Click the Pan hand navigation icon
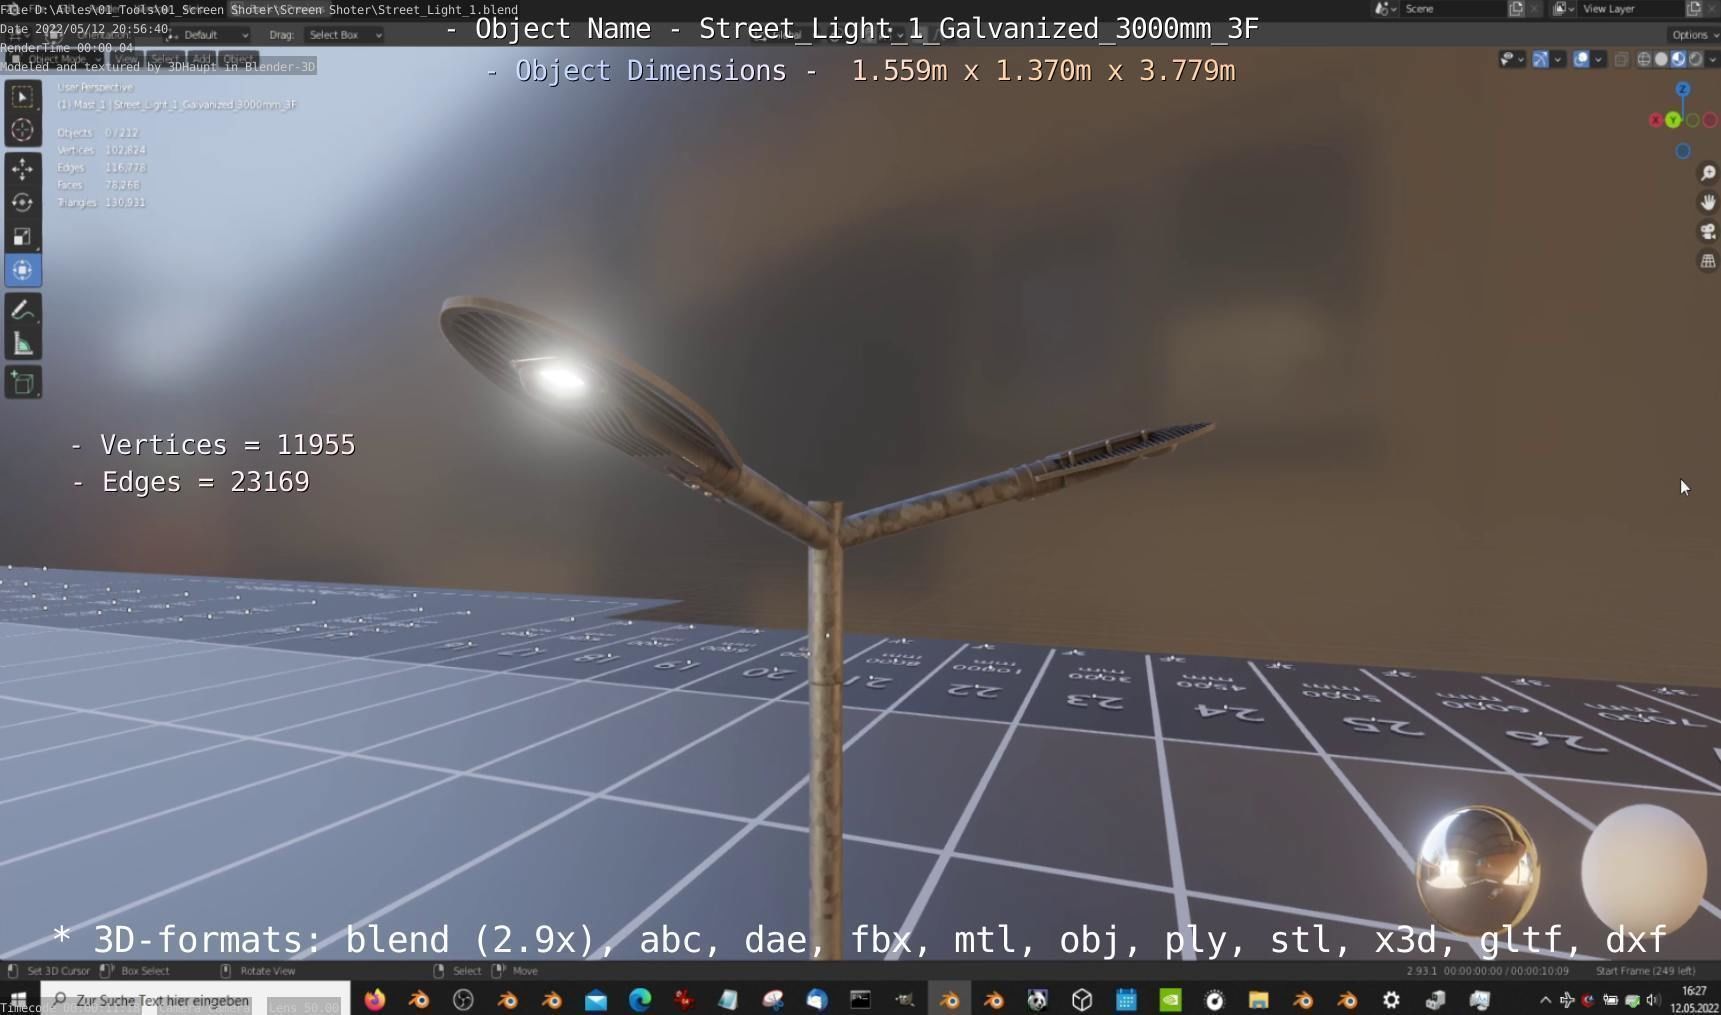1721x1015 pixels. click(x=1708, y=203)
